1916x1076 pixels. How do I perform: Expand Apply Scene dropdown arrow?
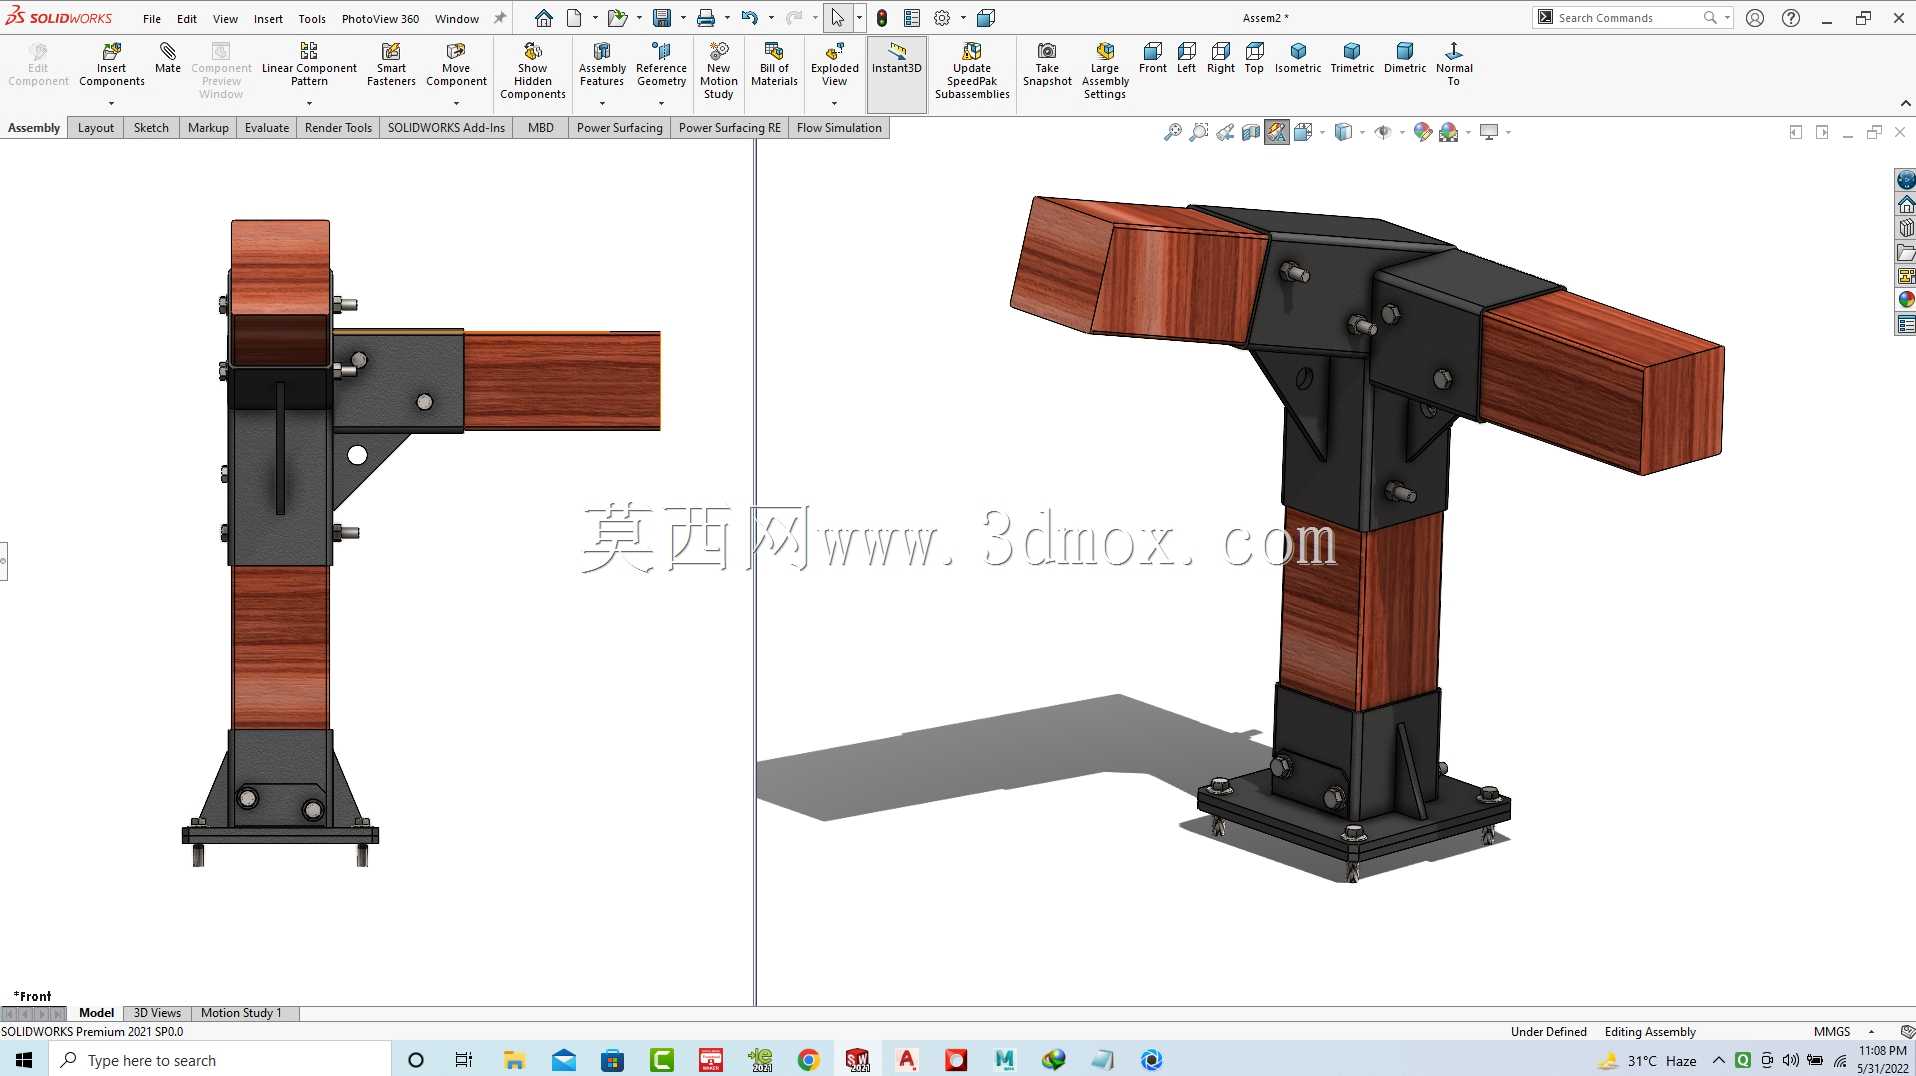pos(1468,132)
